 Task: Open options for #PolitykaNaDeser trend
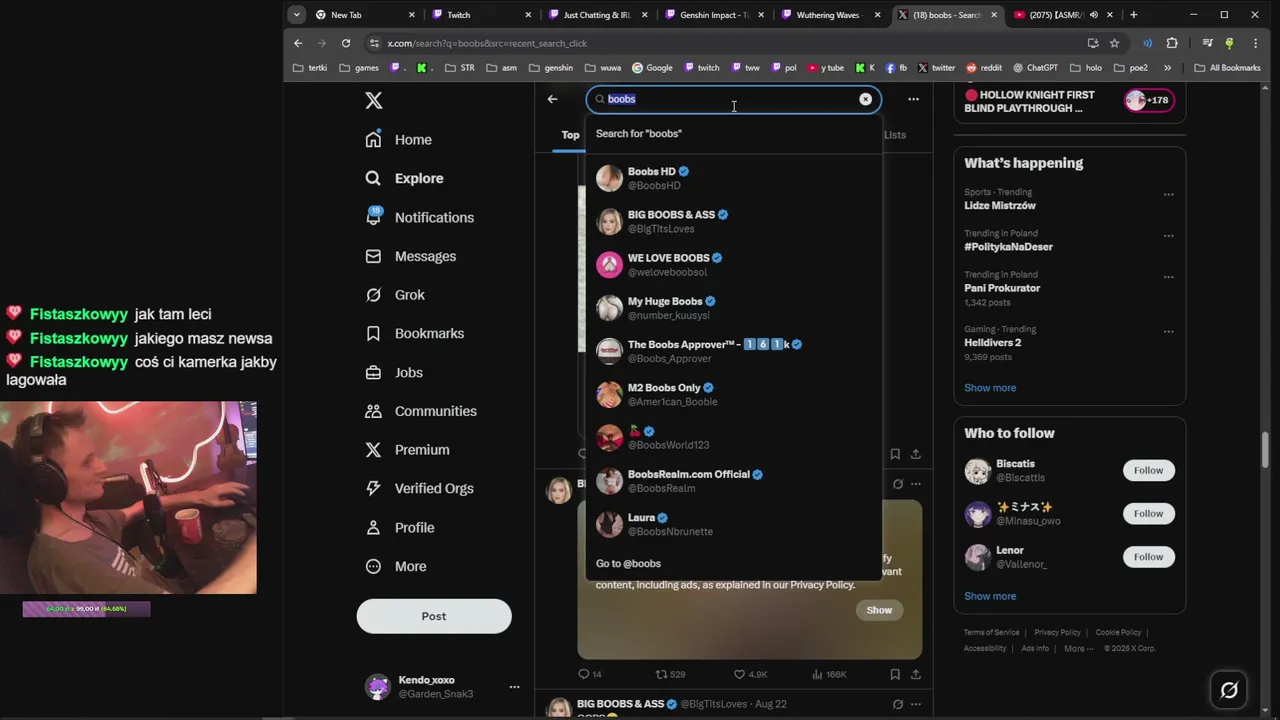tap(1168, 236)
